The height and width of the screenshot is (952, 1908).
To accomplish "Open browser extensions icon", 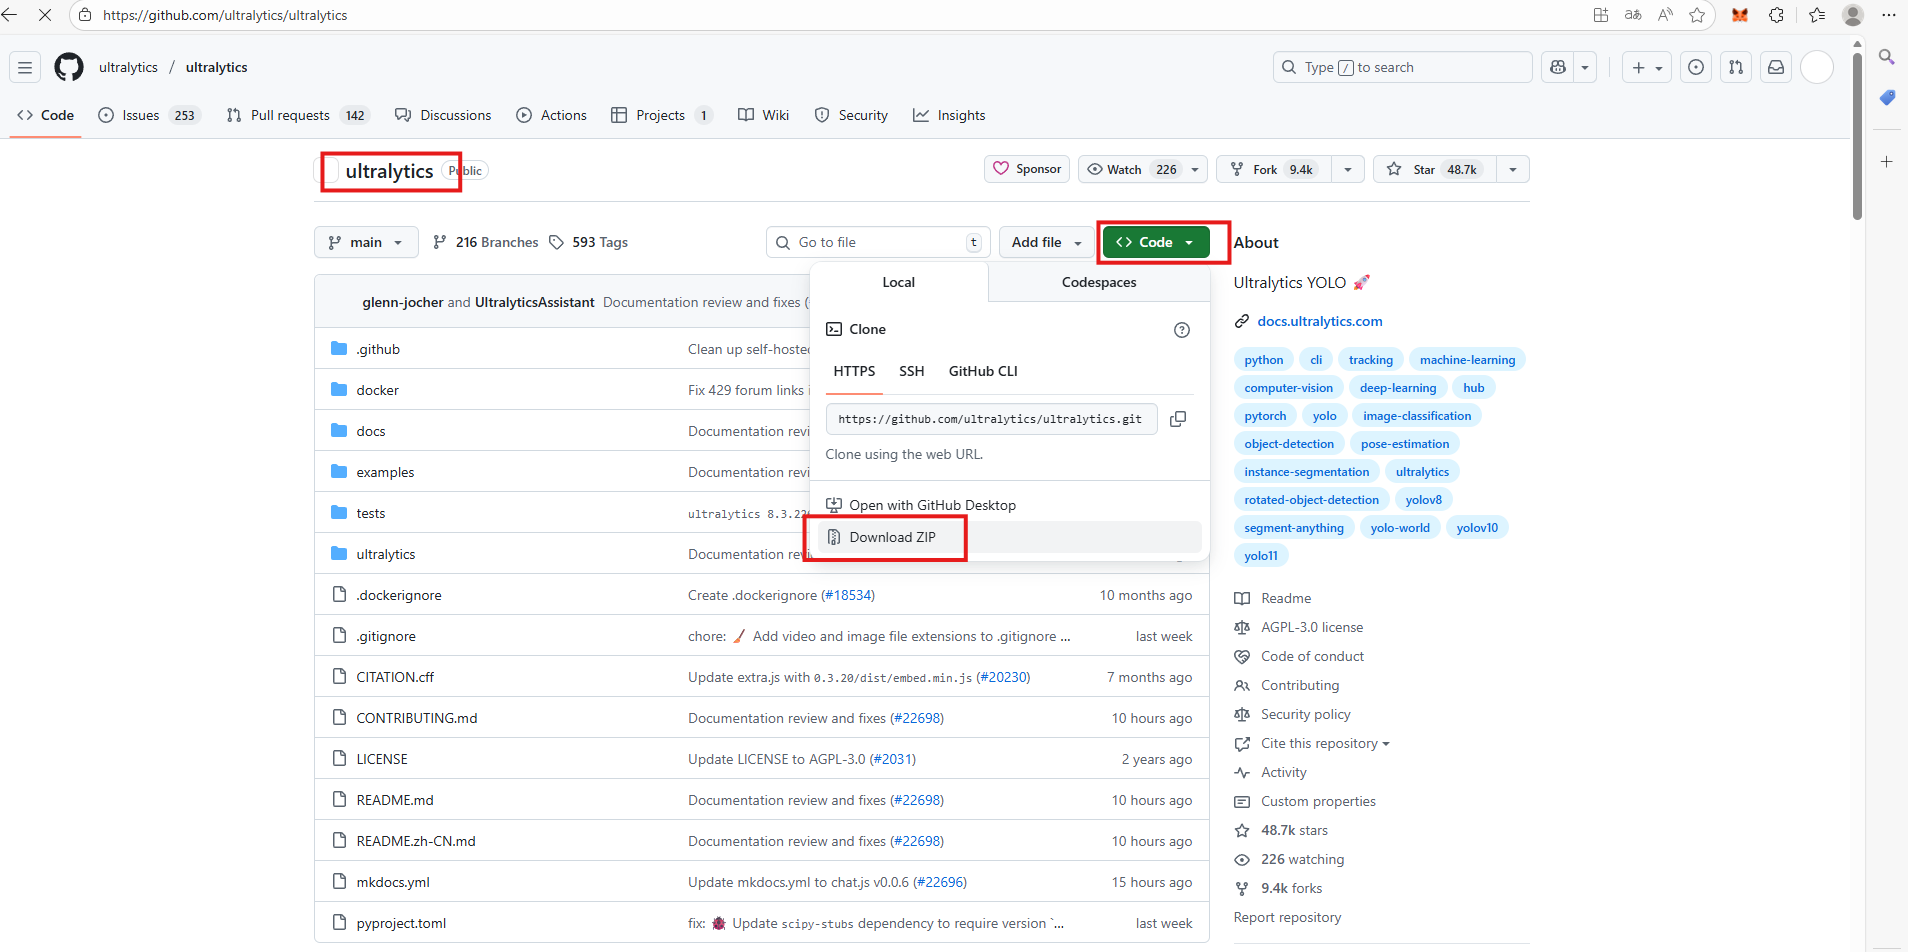I will point(1776,15).
